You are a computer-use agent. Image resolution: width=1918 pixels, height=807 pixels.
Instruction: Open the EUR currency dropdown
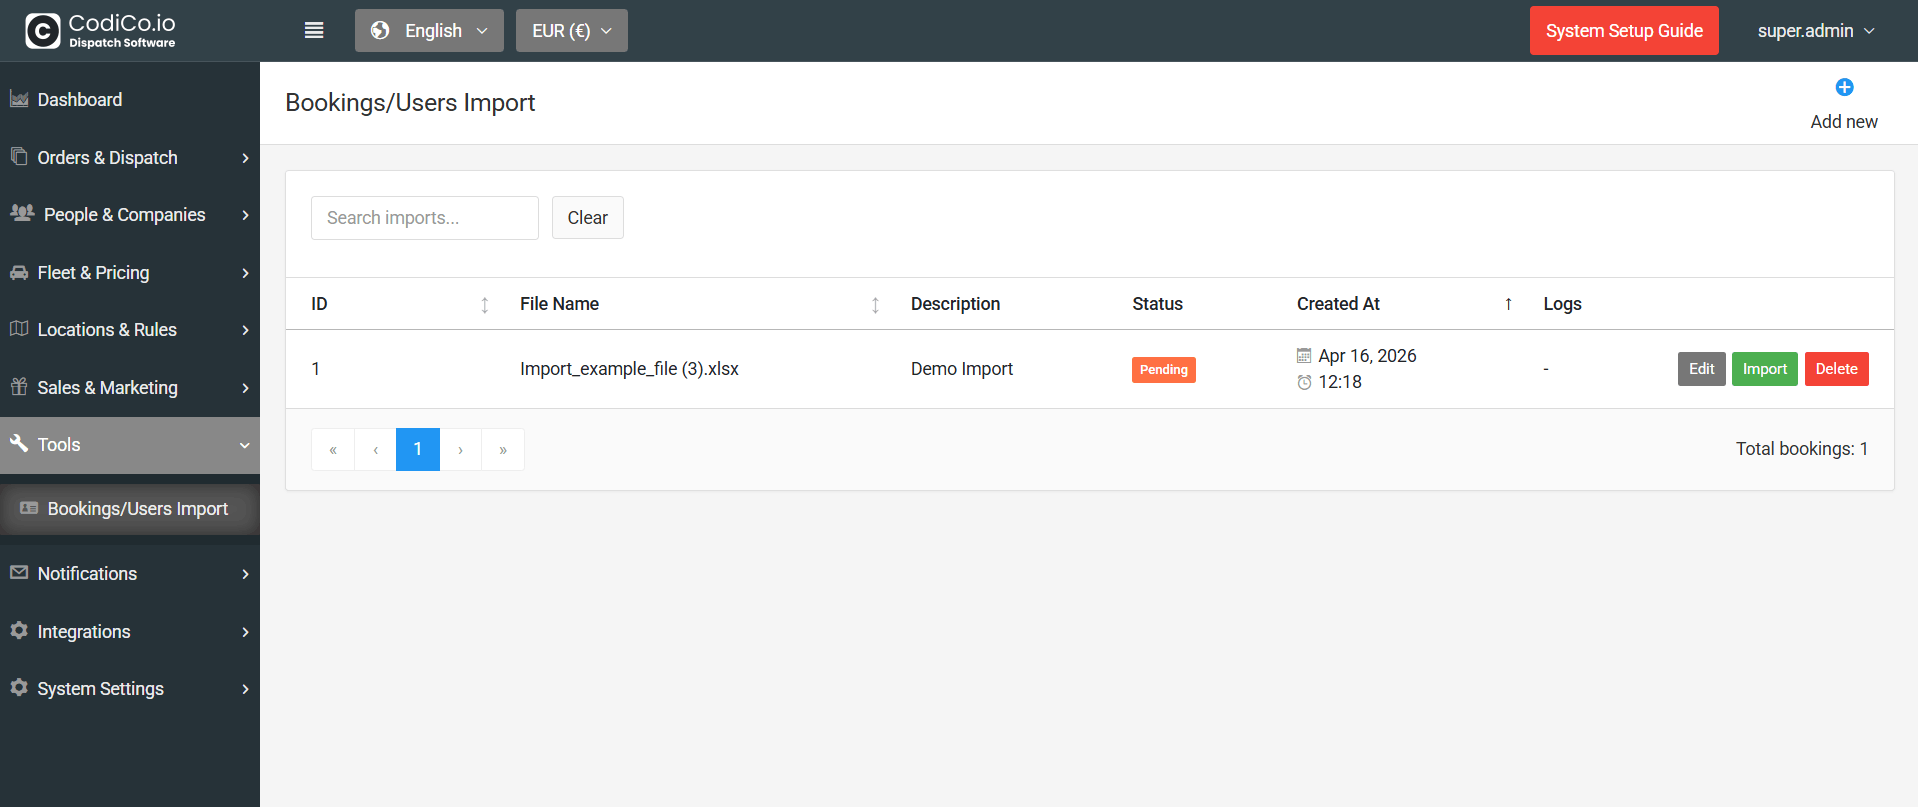(x=571, y=31)
